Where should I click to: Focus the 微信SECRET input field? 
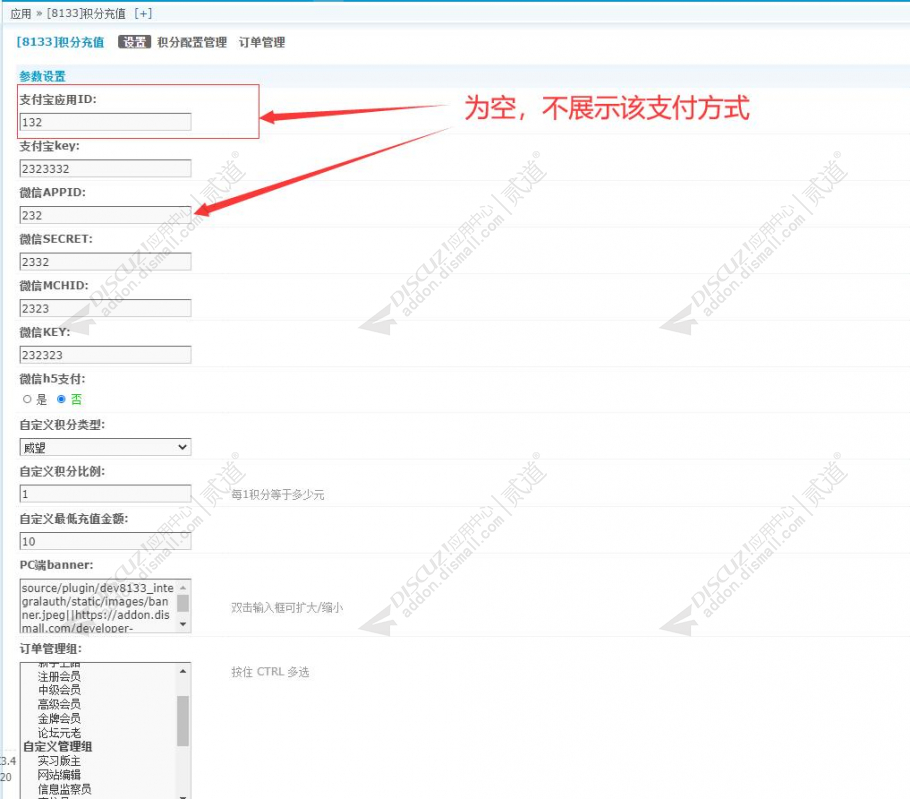(x=105, y=262)
